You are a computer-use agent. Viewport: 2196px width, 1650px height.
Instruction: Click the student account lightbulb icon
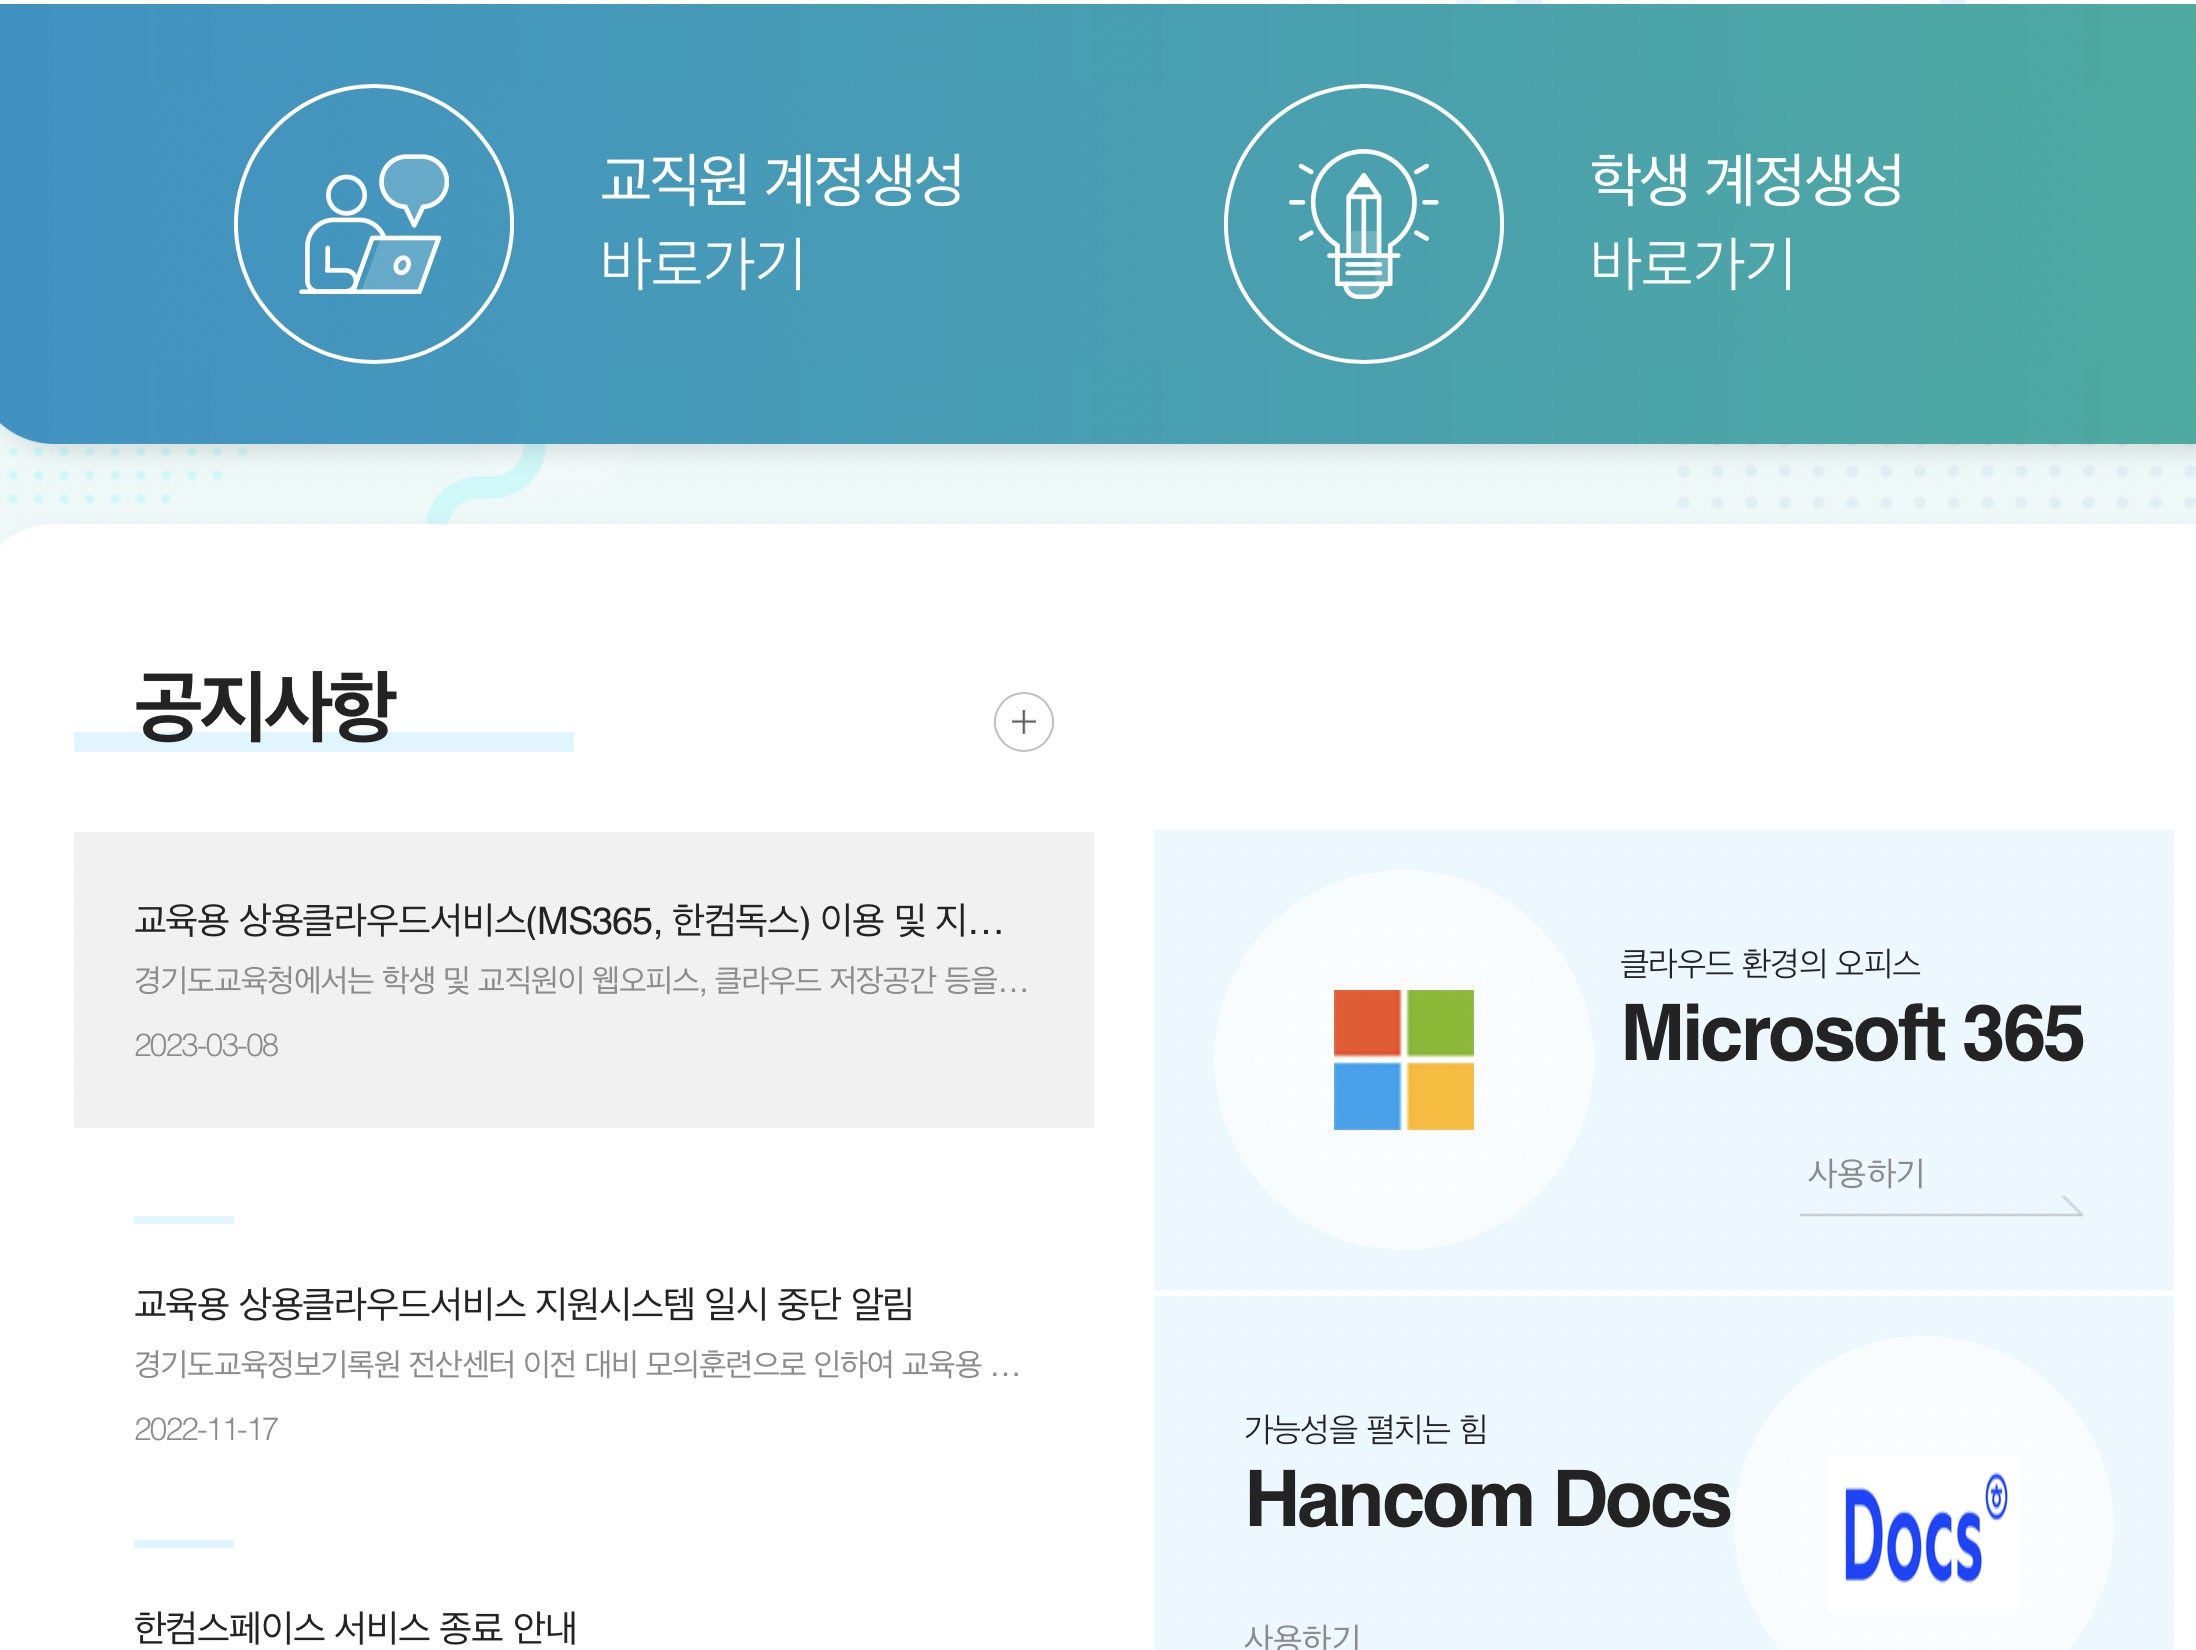click(x=1363, y=224)
